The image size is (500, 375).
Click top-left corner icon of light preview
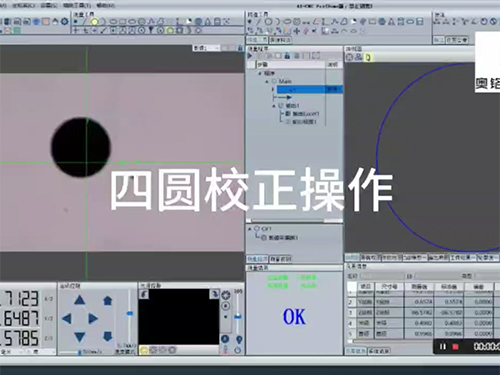(144, 294)
